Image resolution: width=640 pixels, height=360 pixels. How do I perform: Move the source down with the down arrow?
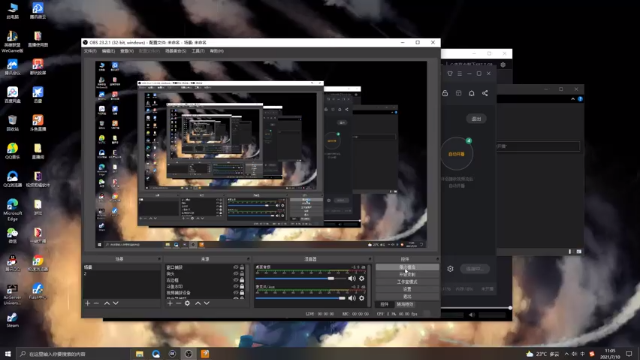[x=207, y=303]
